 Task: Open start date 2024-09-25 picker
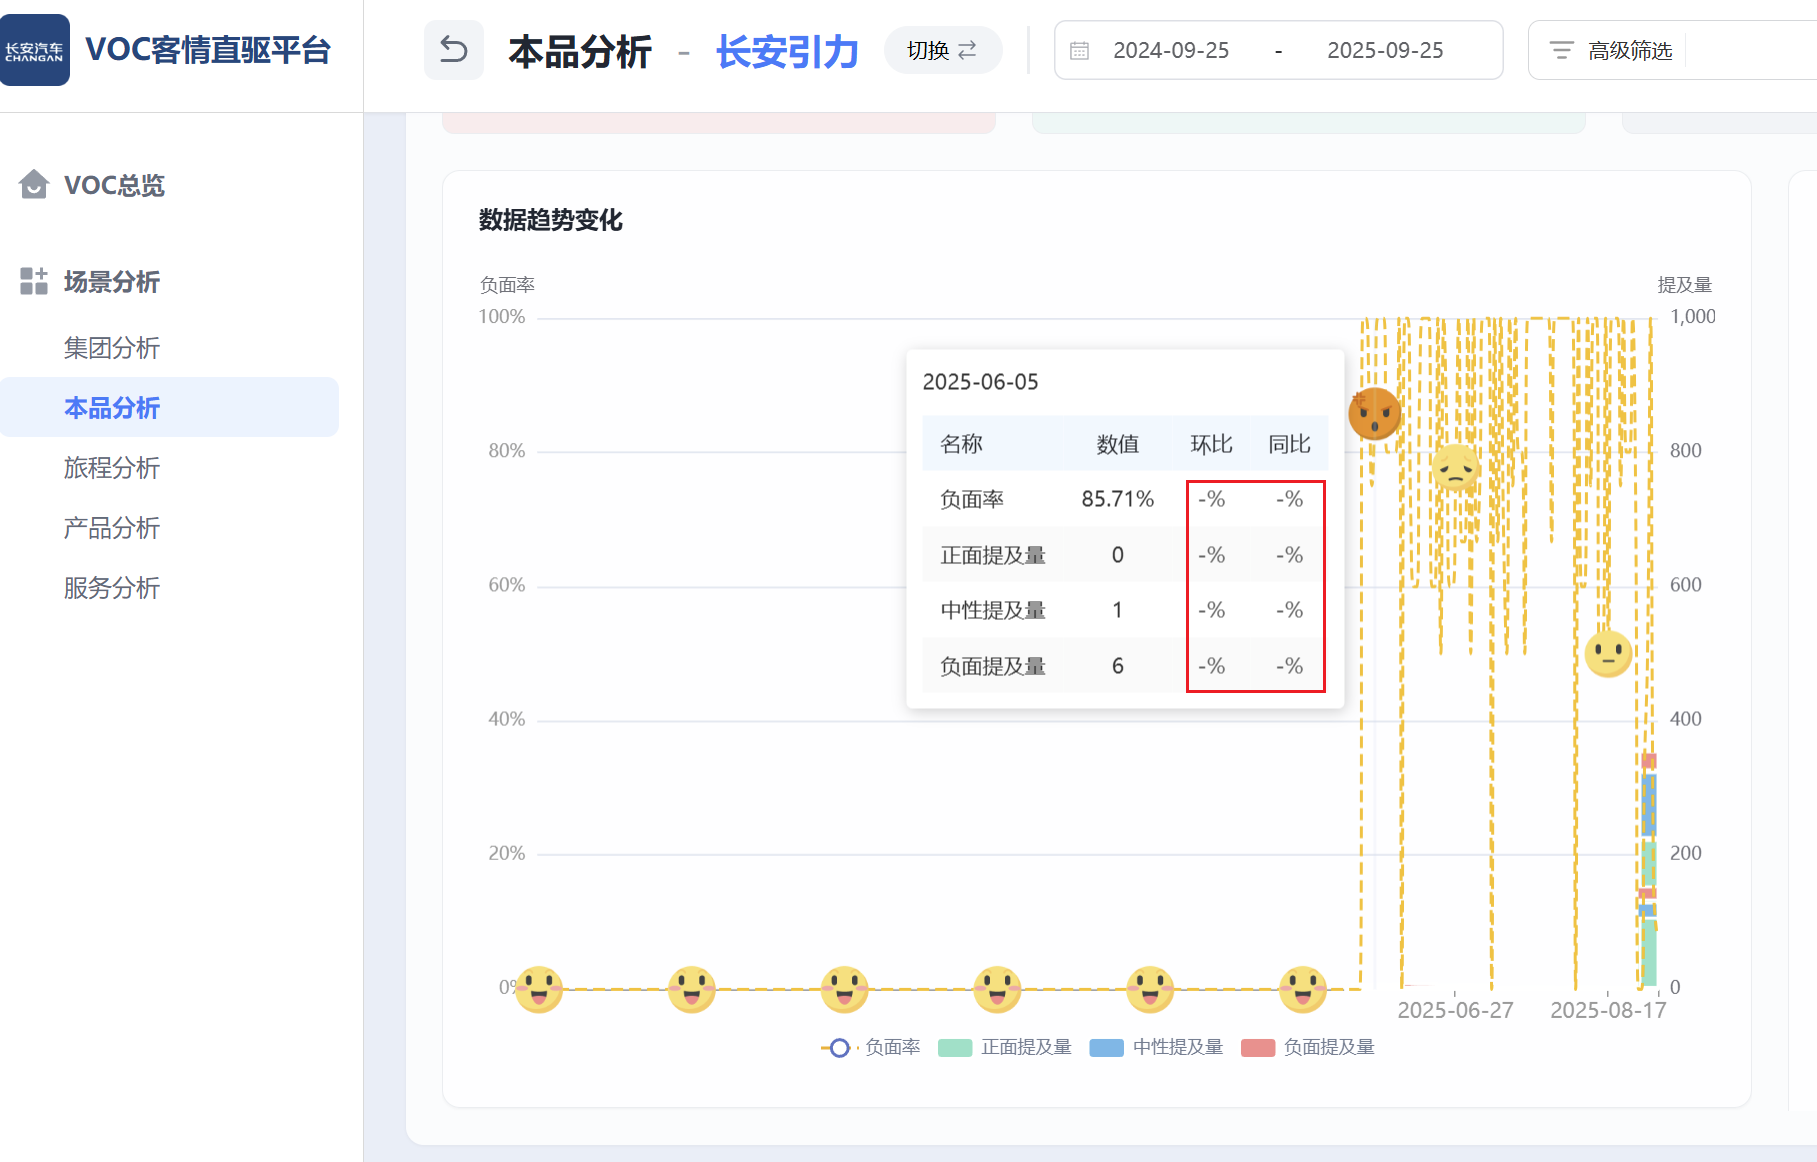point(1171,51)
